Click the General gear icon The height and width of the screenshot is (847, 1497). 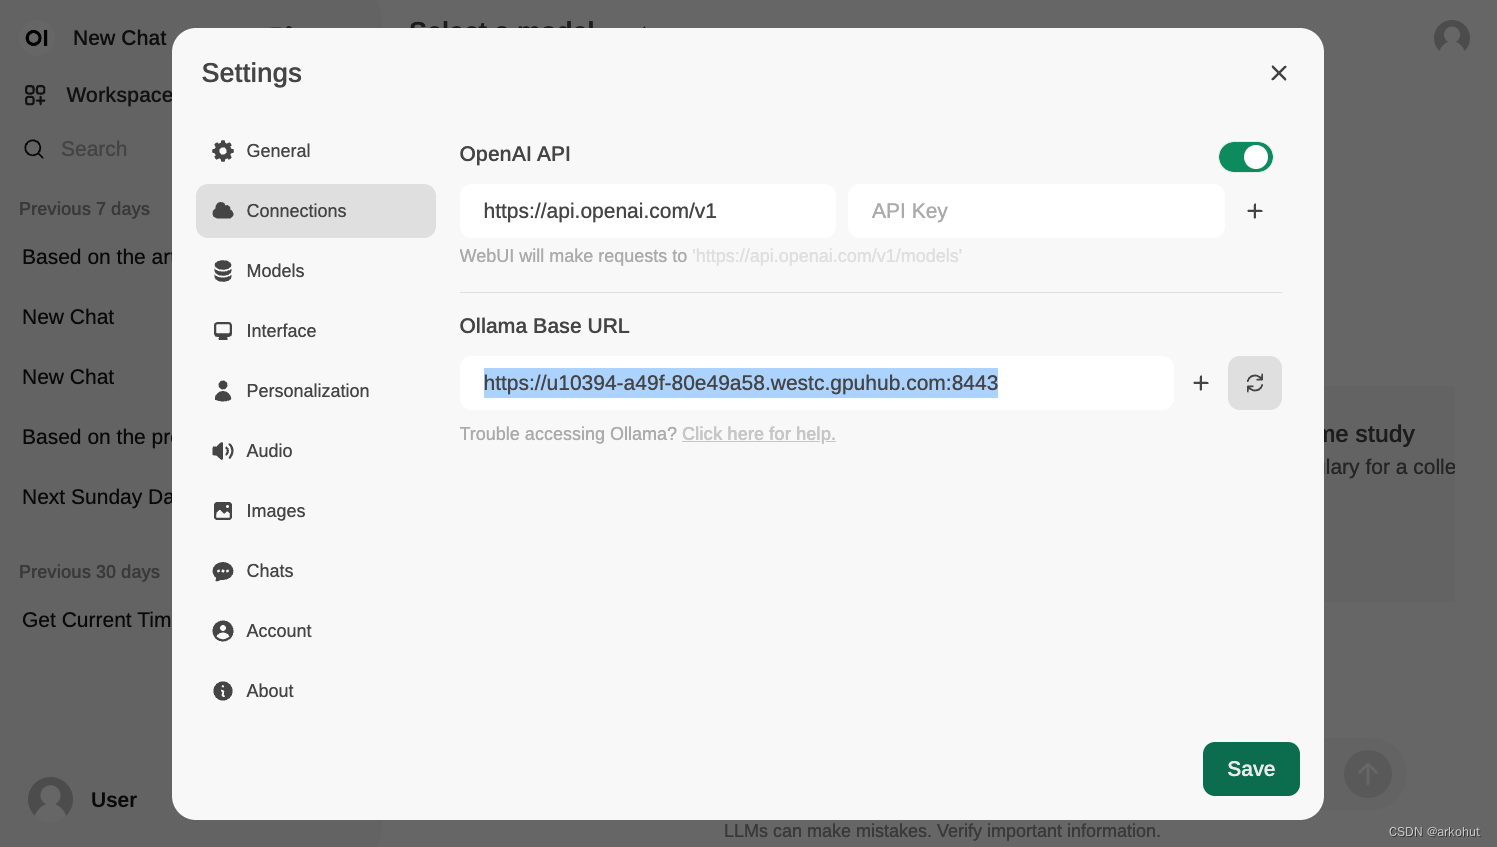[223, 151]
